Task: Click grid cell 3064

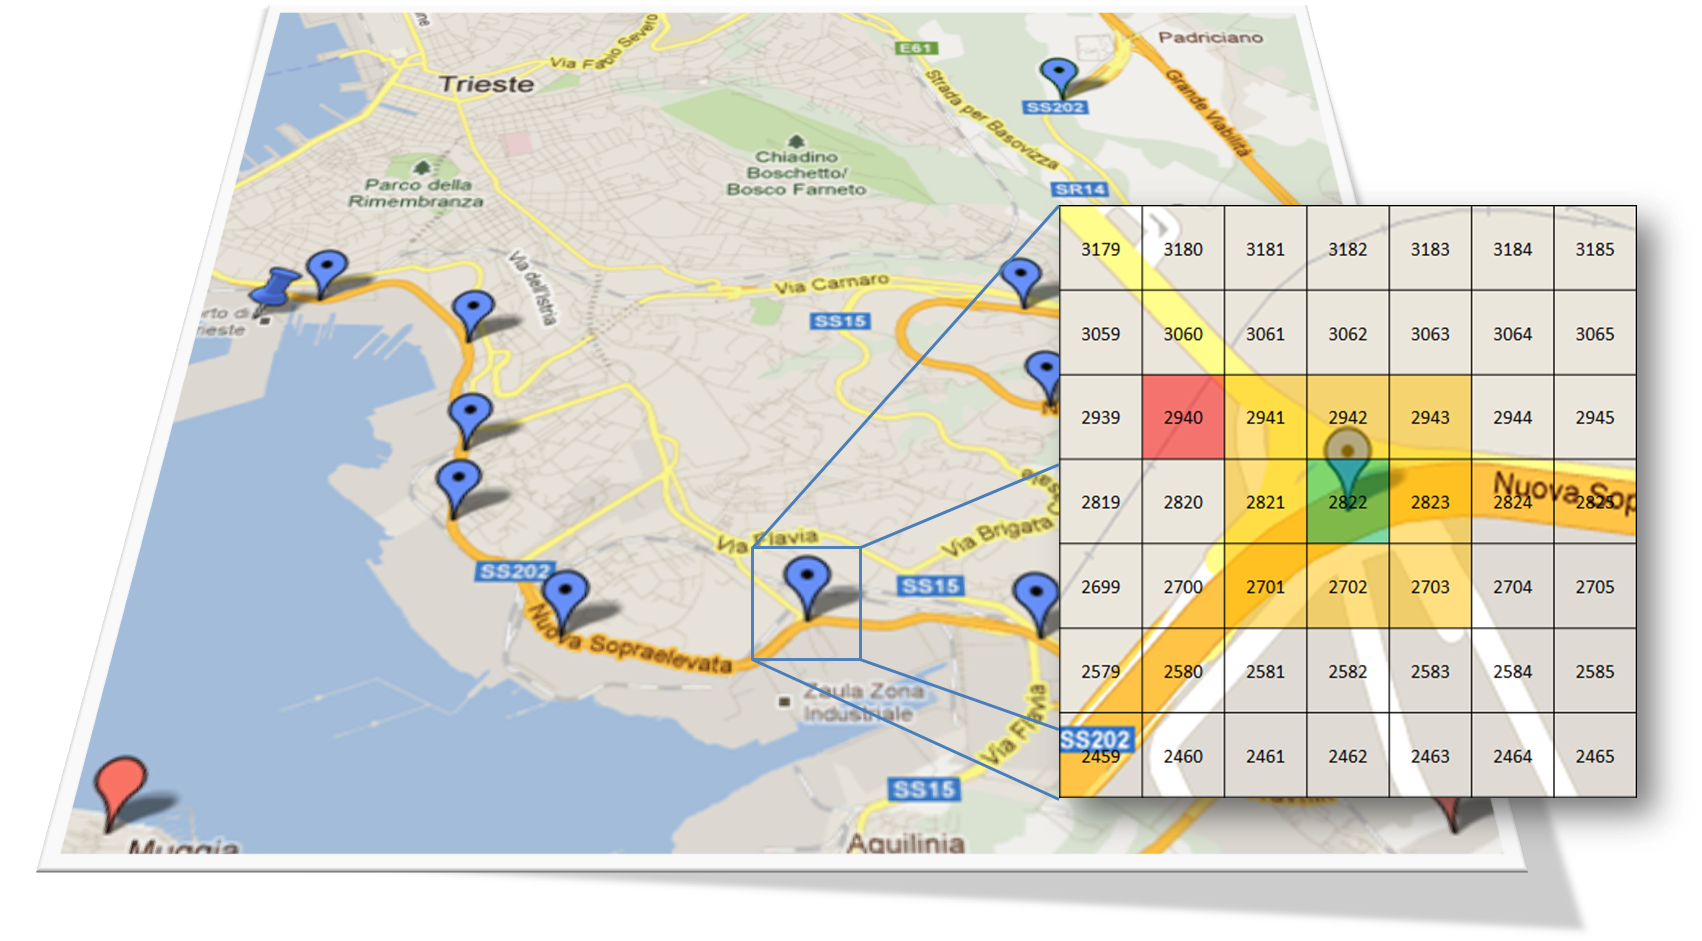Action: pyautogui.click(x=1512, y=334)
